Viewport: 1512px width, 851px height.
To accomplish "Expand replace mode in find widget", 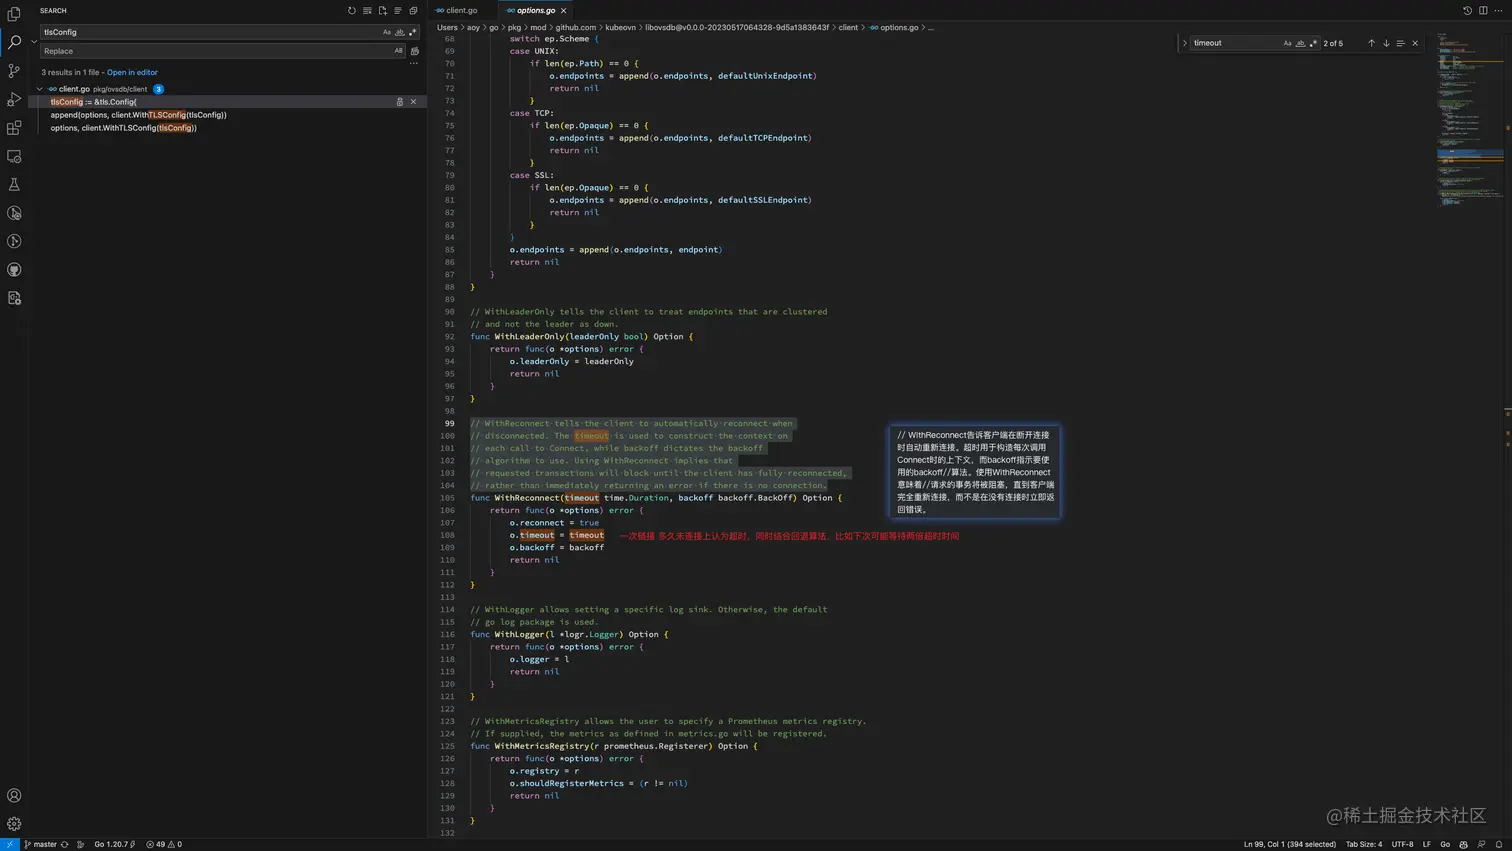I will coord(1185,43).
